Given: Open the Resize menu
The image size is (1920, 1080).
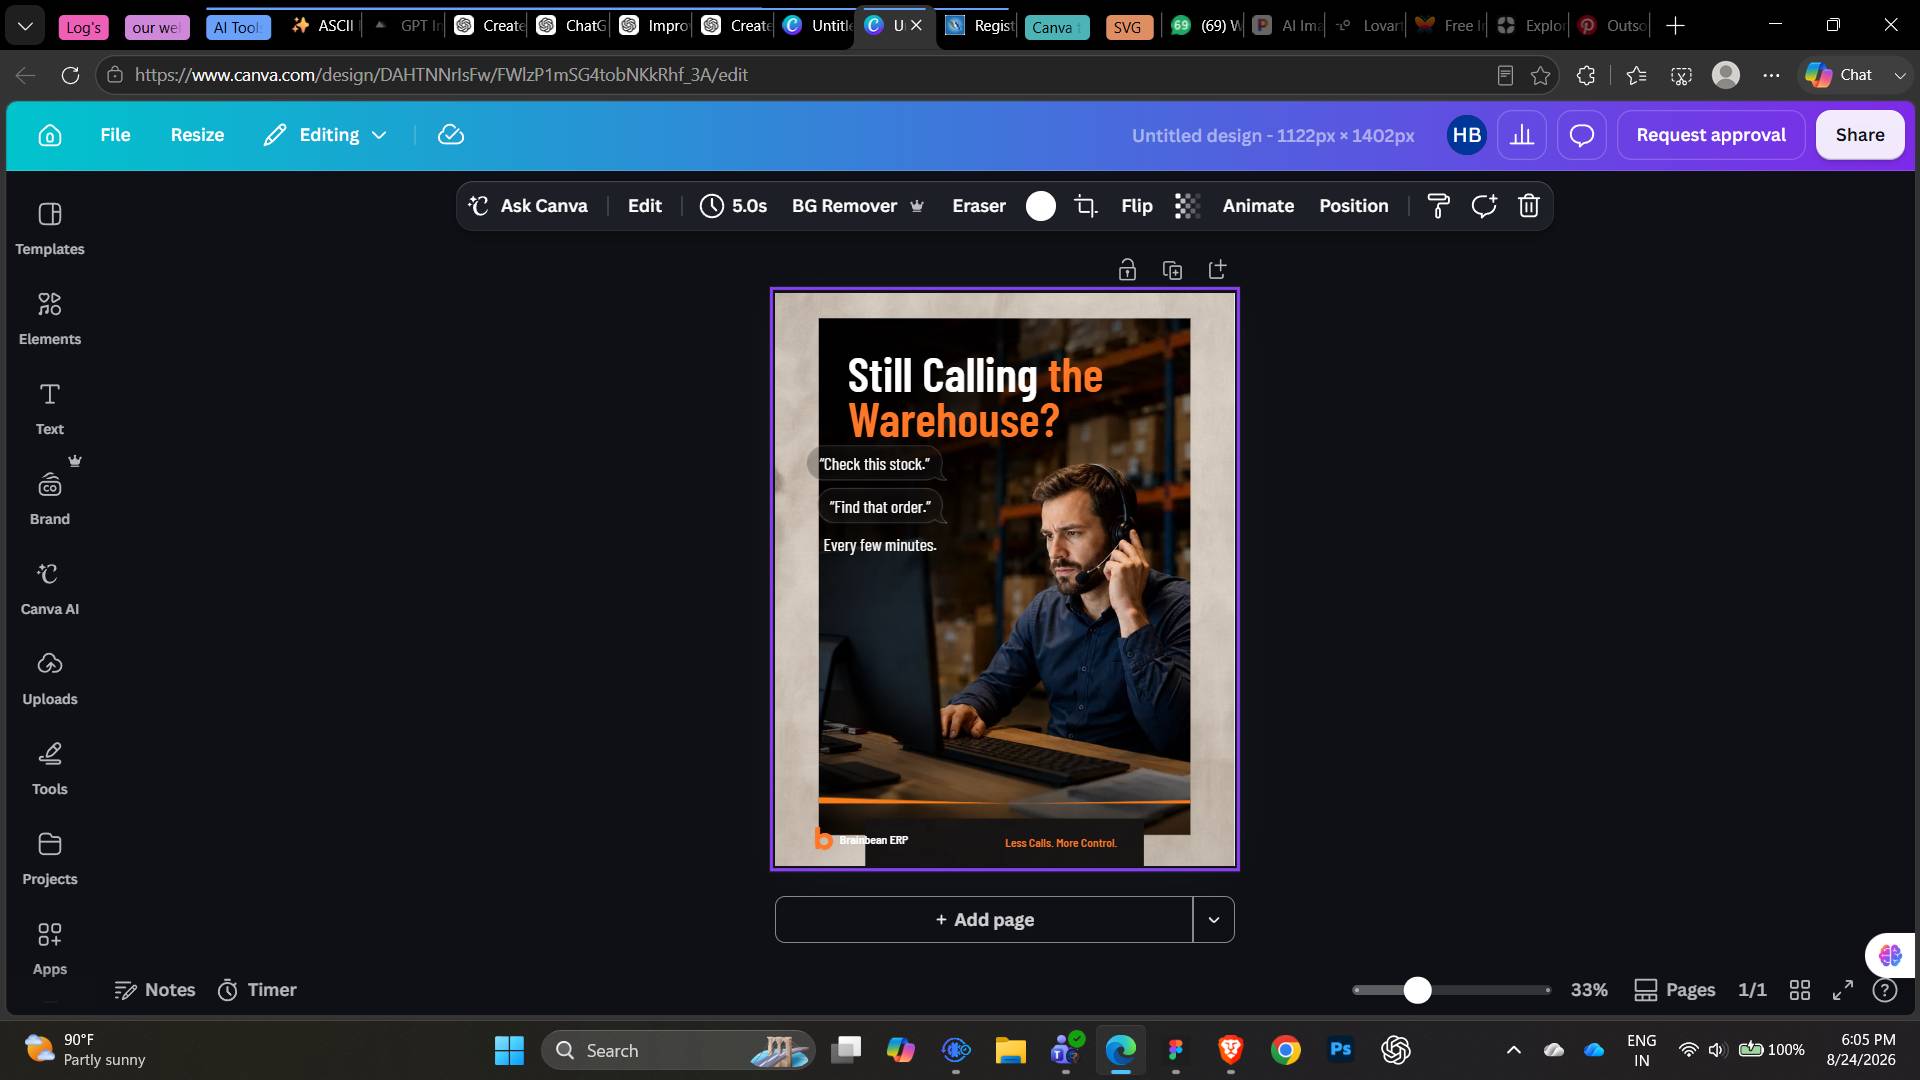Looking at the screenshot, I should coord(197,135).
